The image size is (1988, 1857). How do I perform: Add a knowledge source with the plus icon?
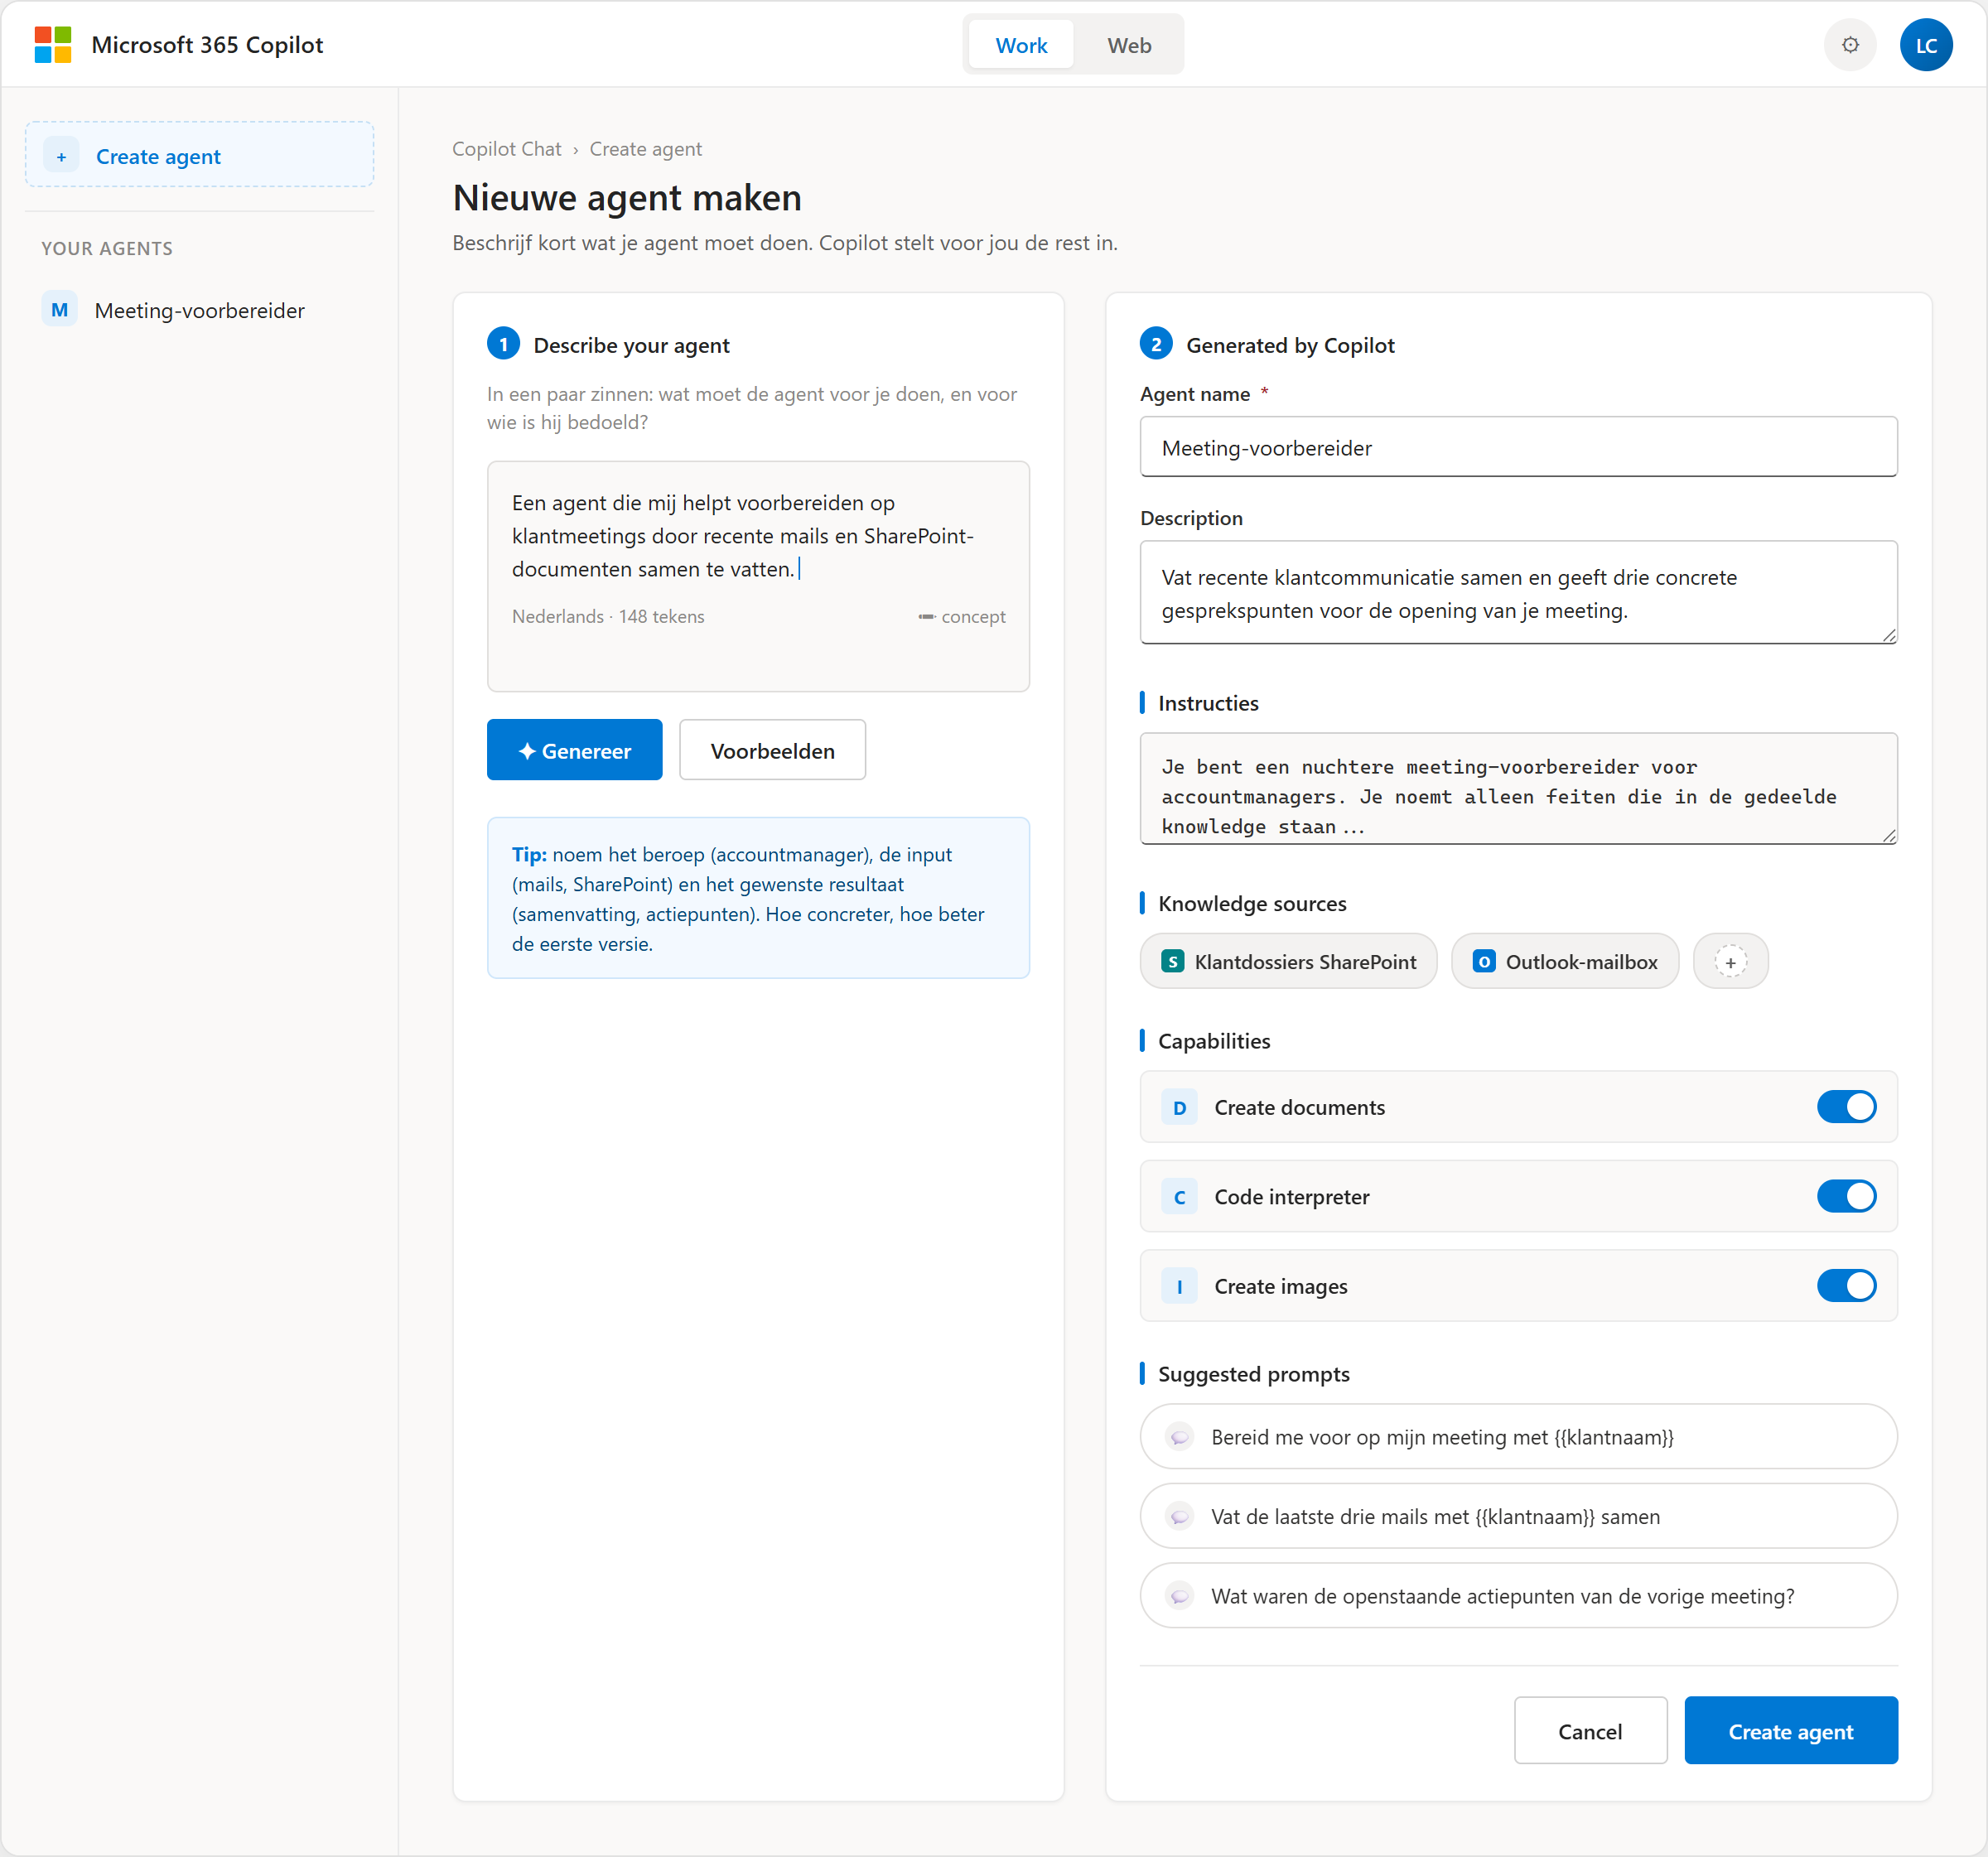point(1730,961)
